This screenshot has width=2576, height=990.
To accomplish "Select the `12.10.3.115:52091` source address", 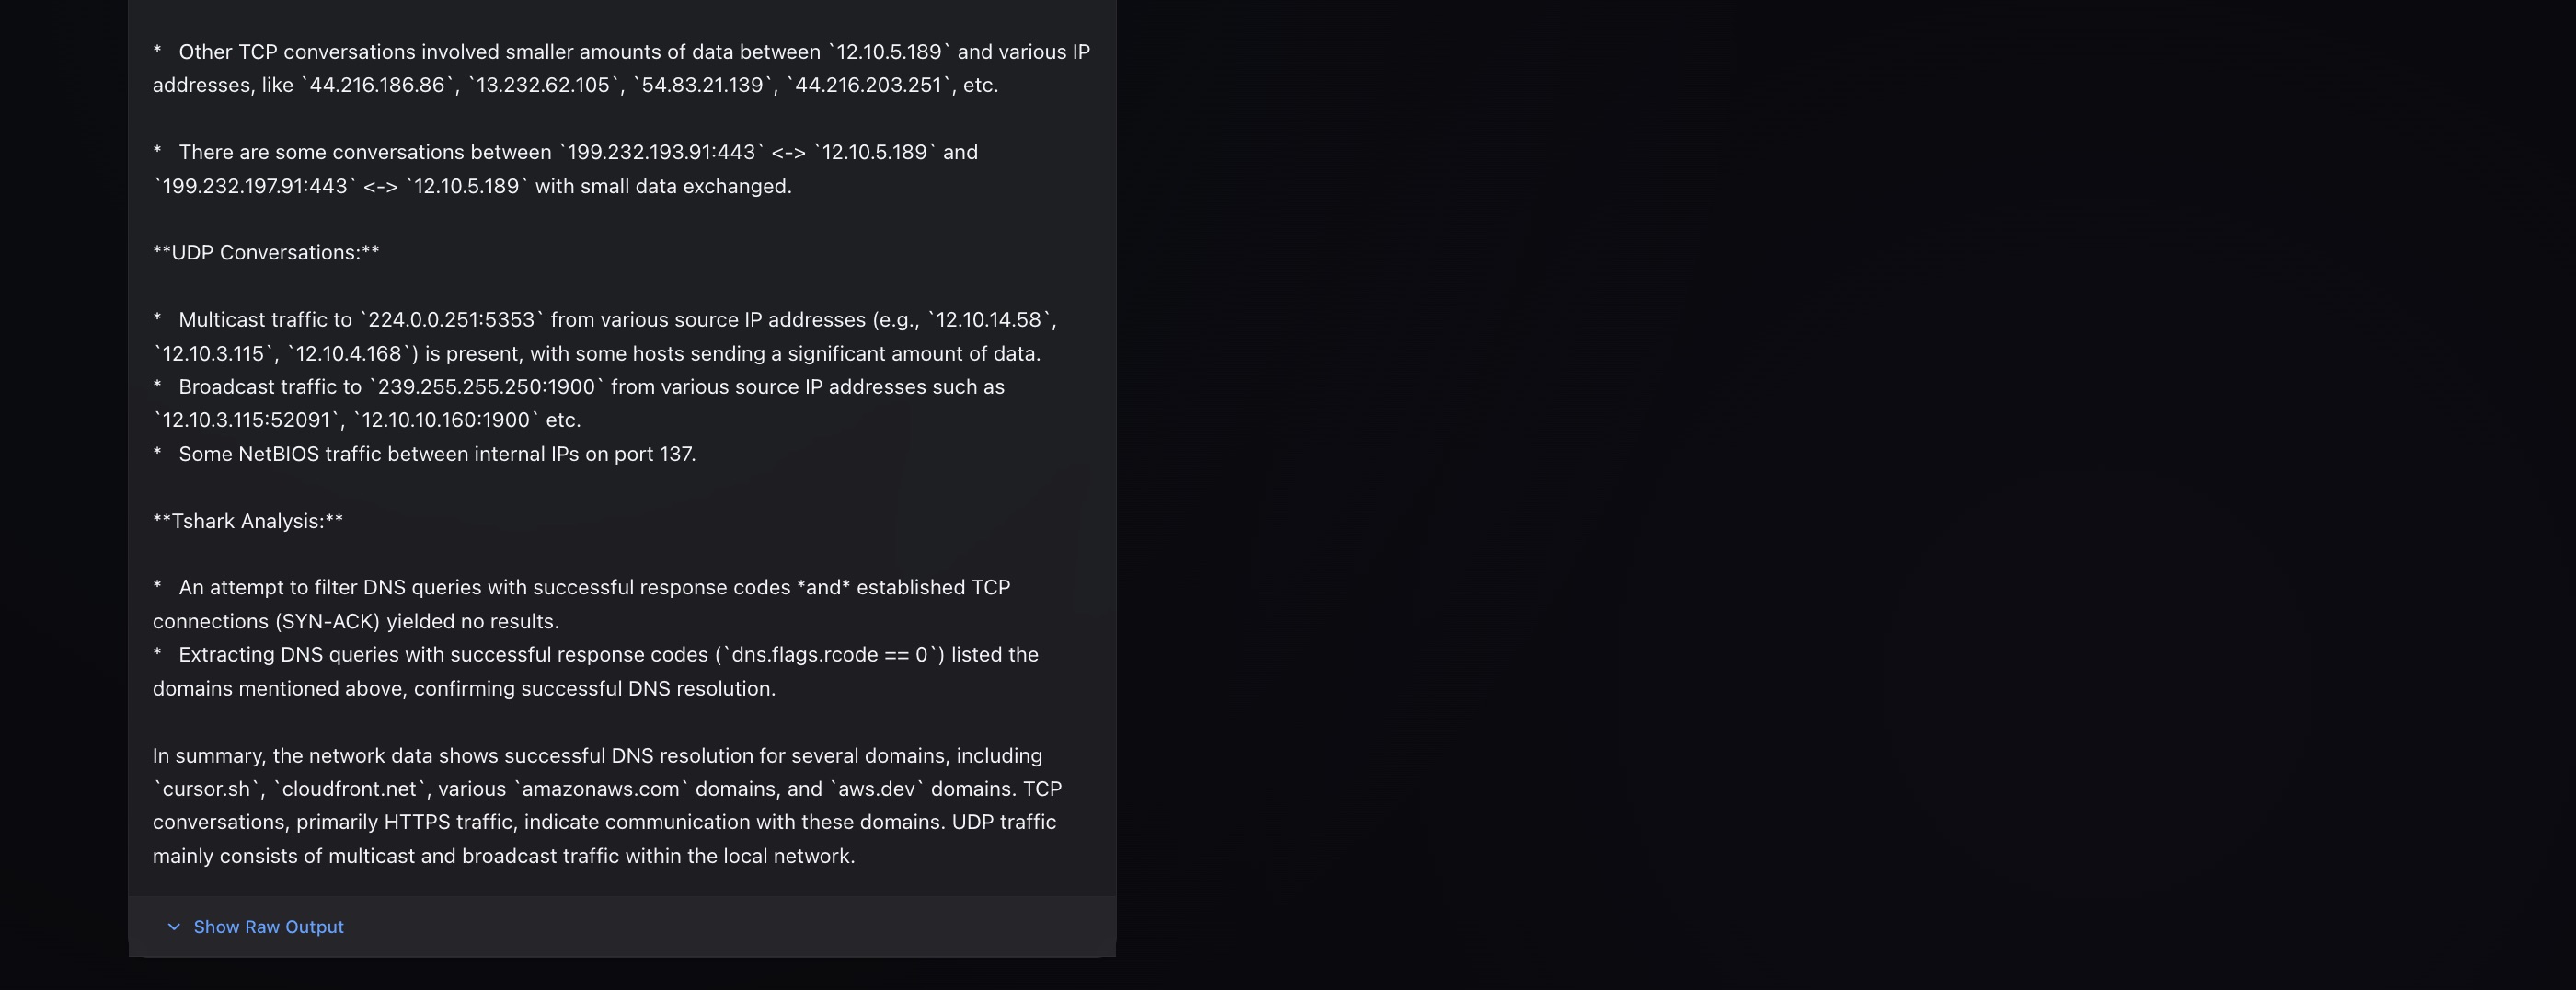I will [247, 420].
